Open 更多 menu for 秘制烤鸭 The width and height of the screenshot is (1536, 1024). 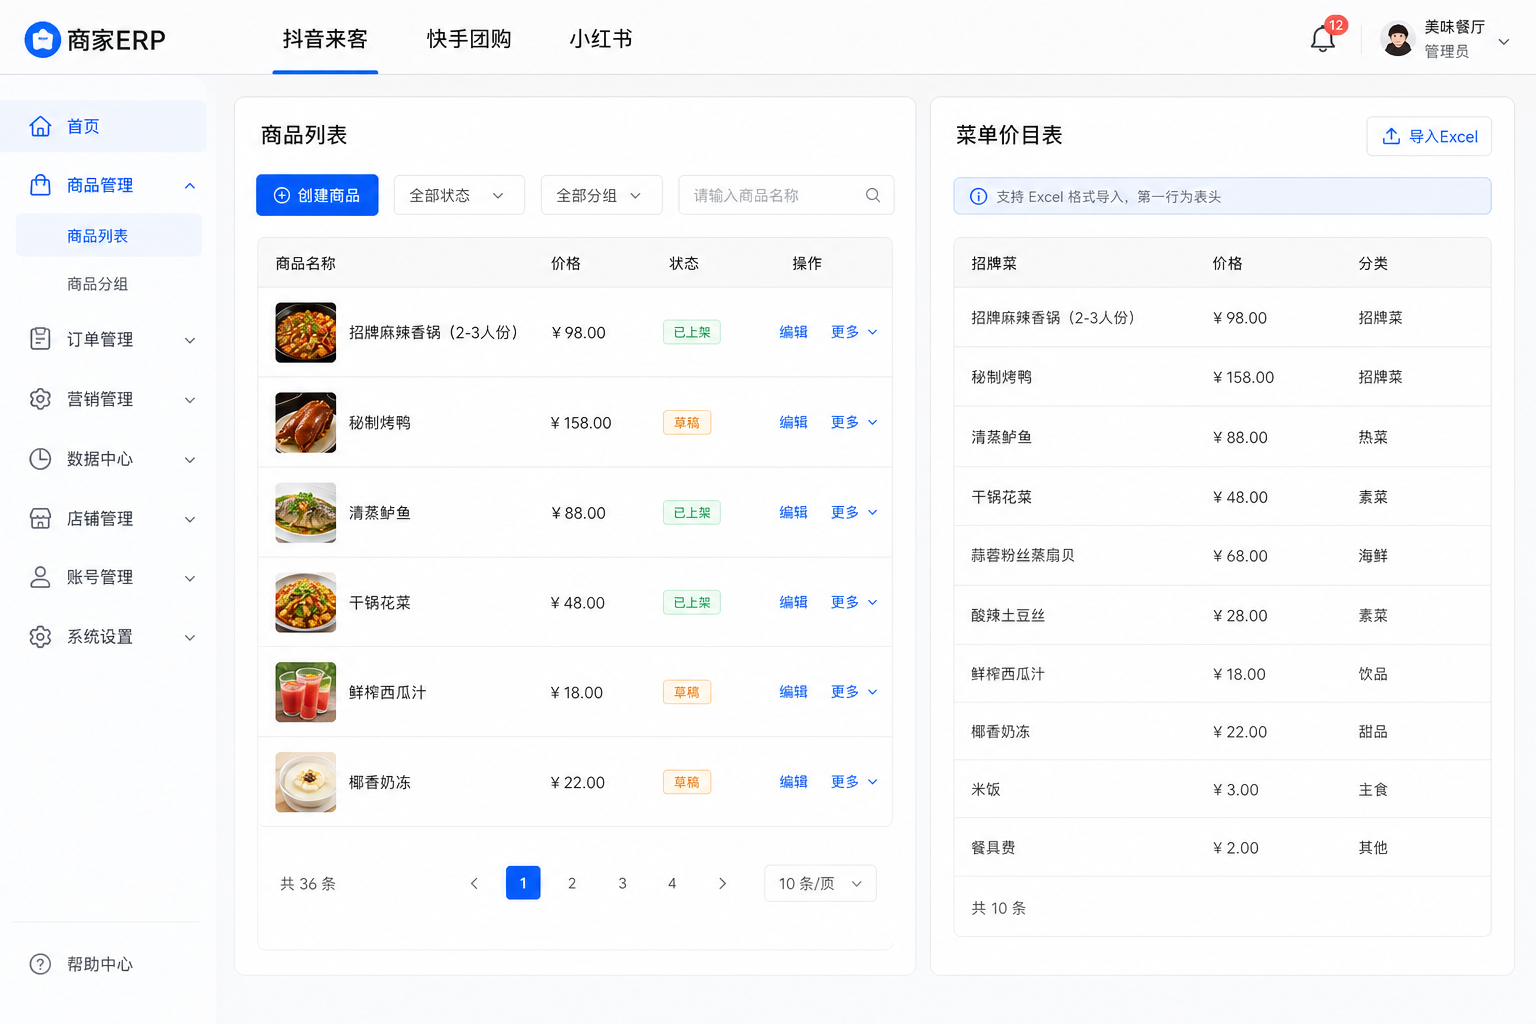pos(854,422)
